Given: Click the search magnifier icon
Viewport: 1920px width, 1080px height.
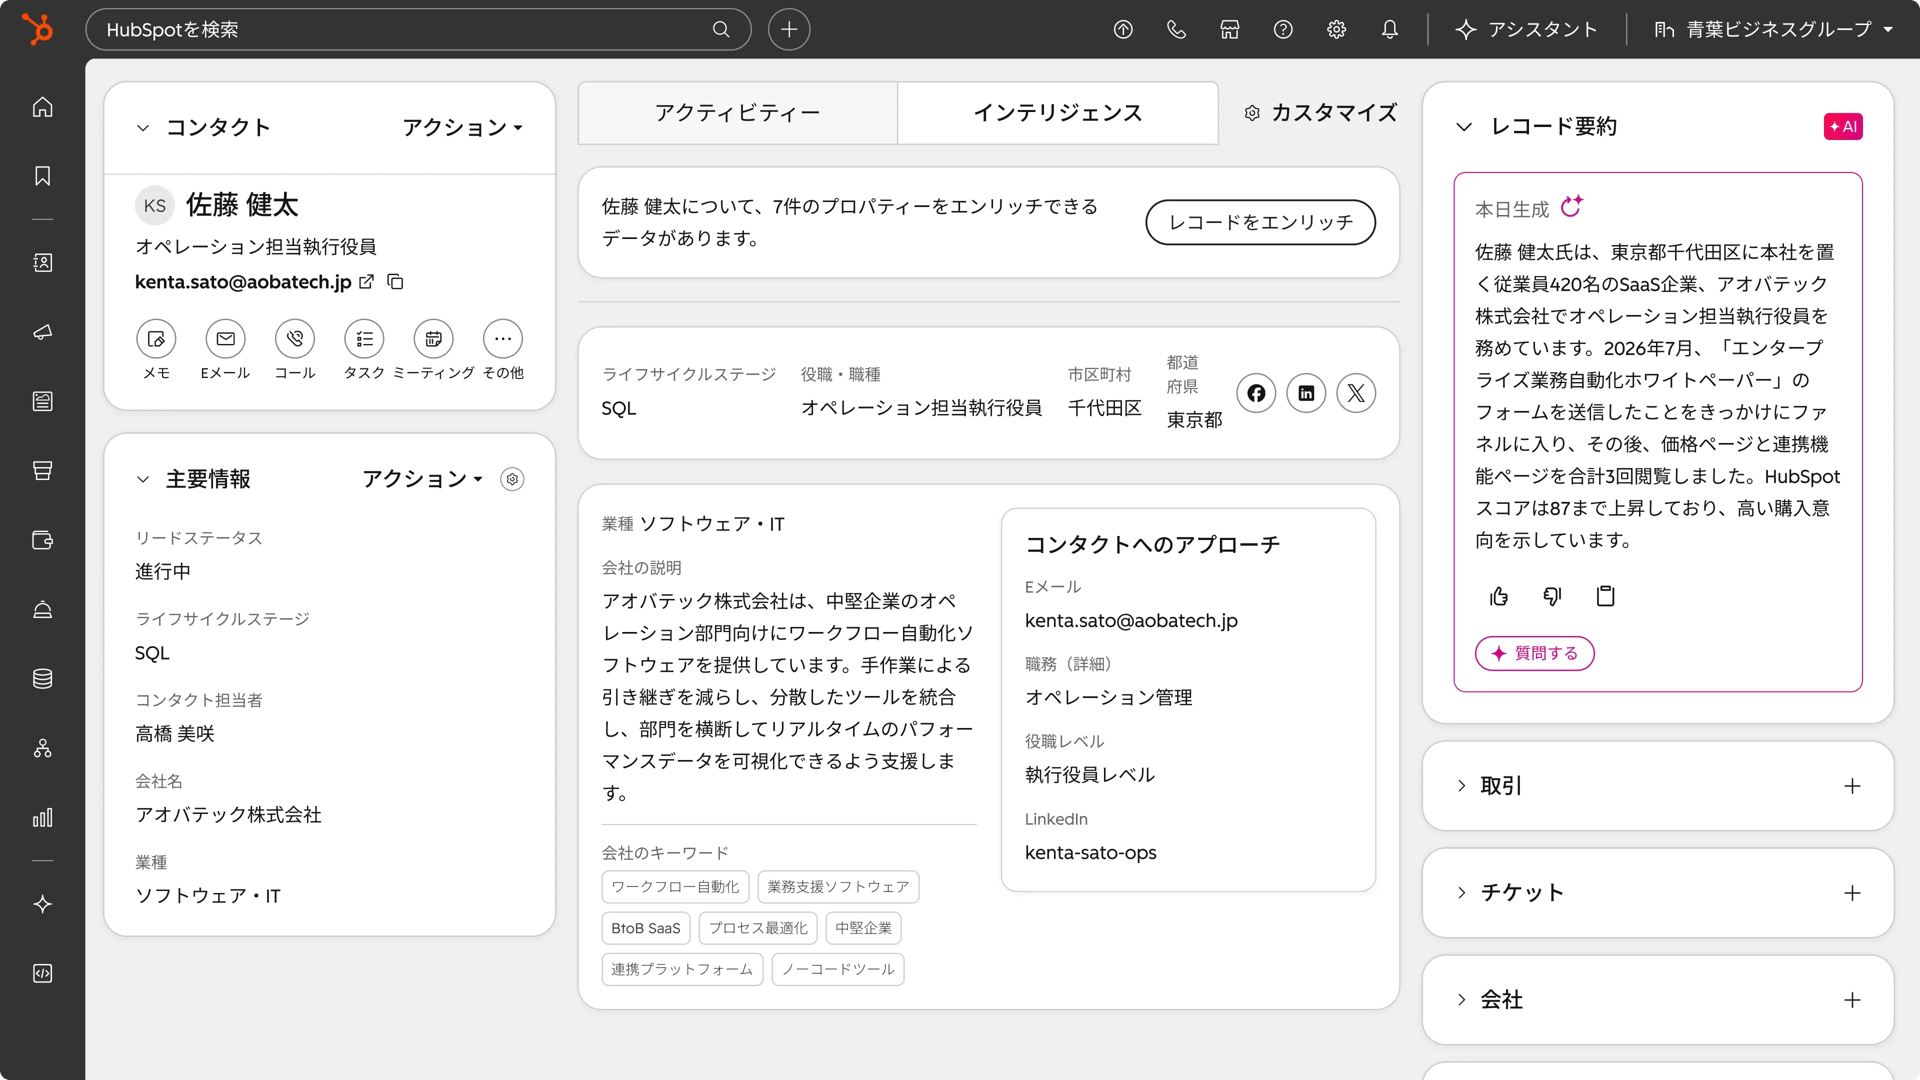Looking at the screenshot, I should (x=721, y=29).
